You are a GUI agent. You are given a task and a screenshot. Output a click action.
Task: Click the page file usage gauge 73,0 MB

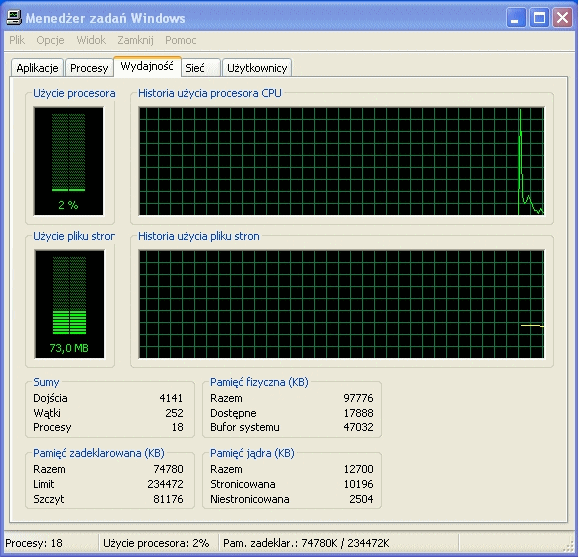69,304
